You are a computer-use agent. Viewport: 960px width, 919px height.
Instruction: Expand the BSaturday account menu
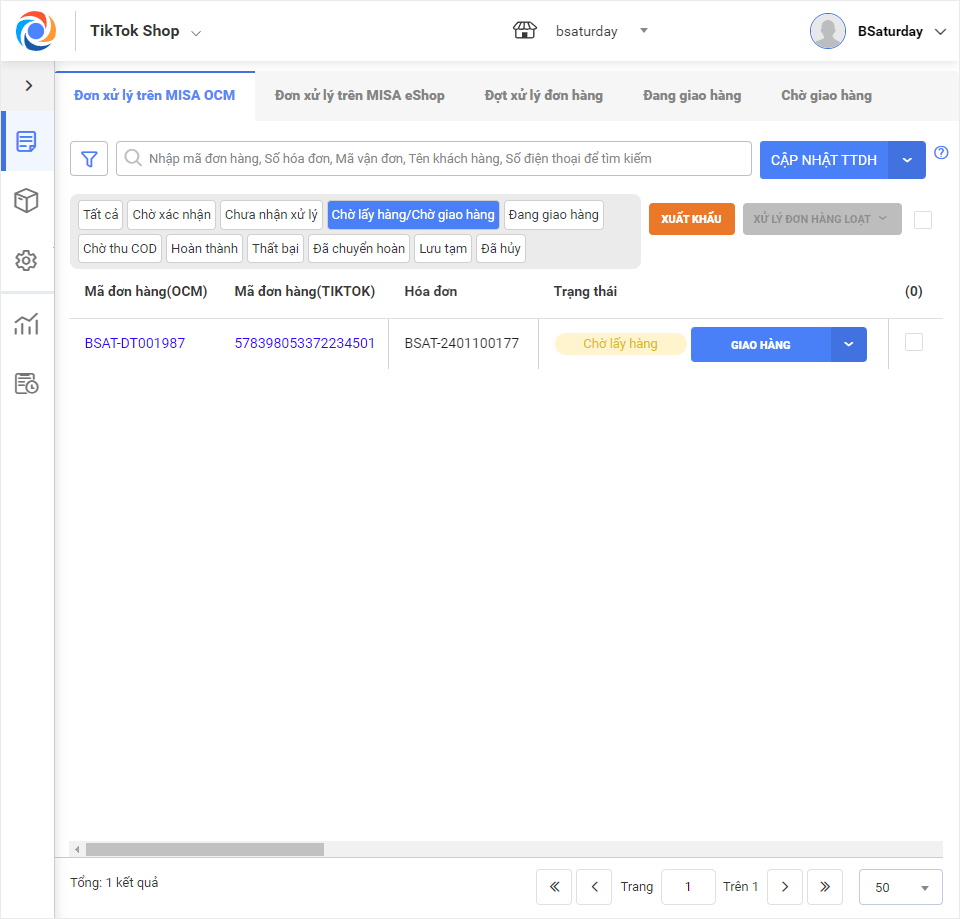coord(940,32)
